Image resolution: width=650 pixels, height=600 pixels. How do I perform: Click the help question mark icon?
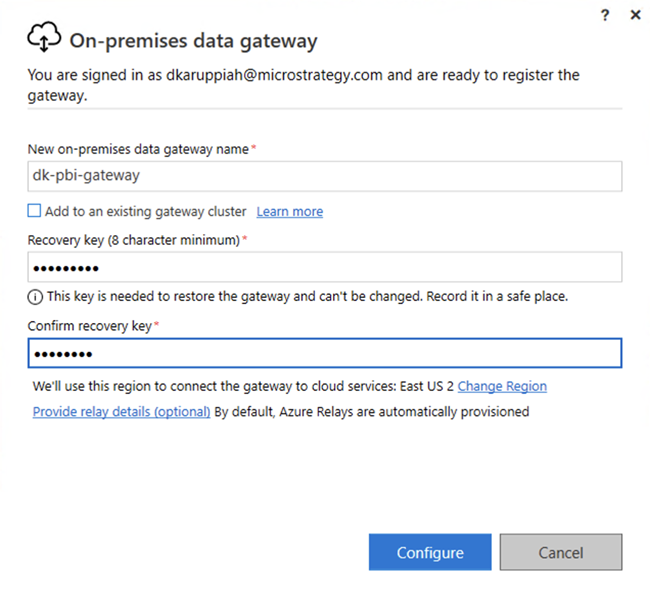605,15
